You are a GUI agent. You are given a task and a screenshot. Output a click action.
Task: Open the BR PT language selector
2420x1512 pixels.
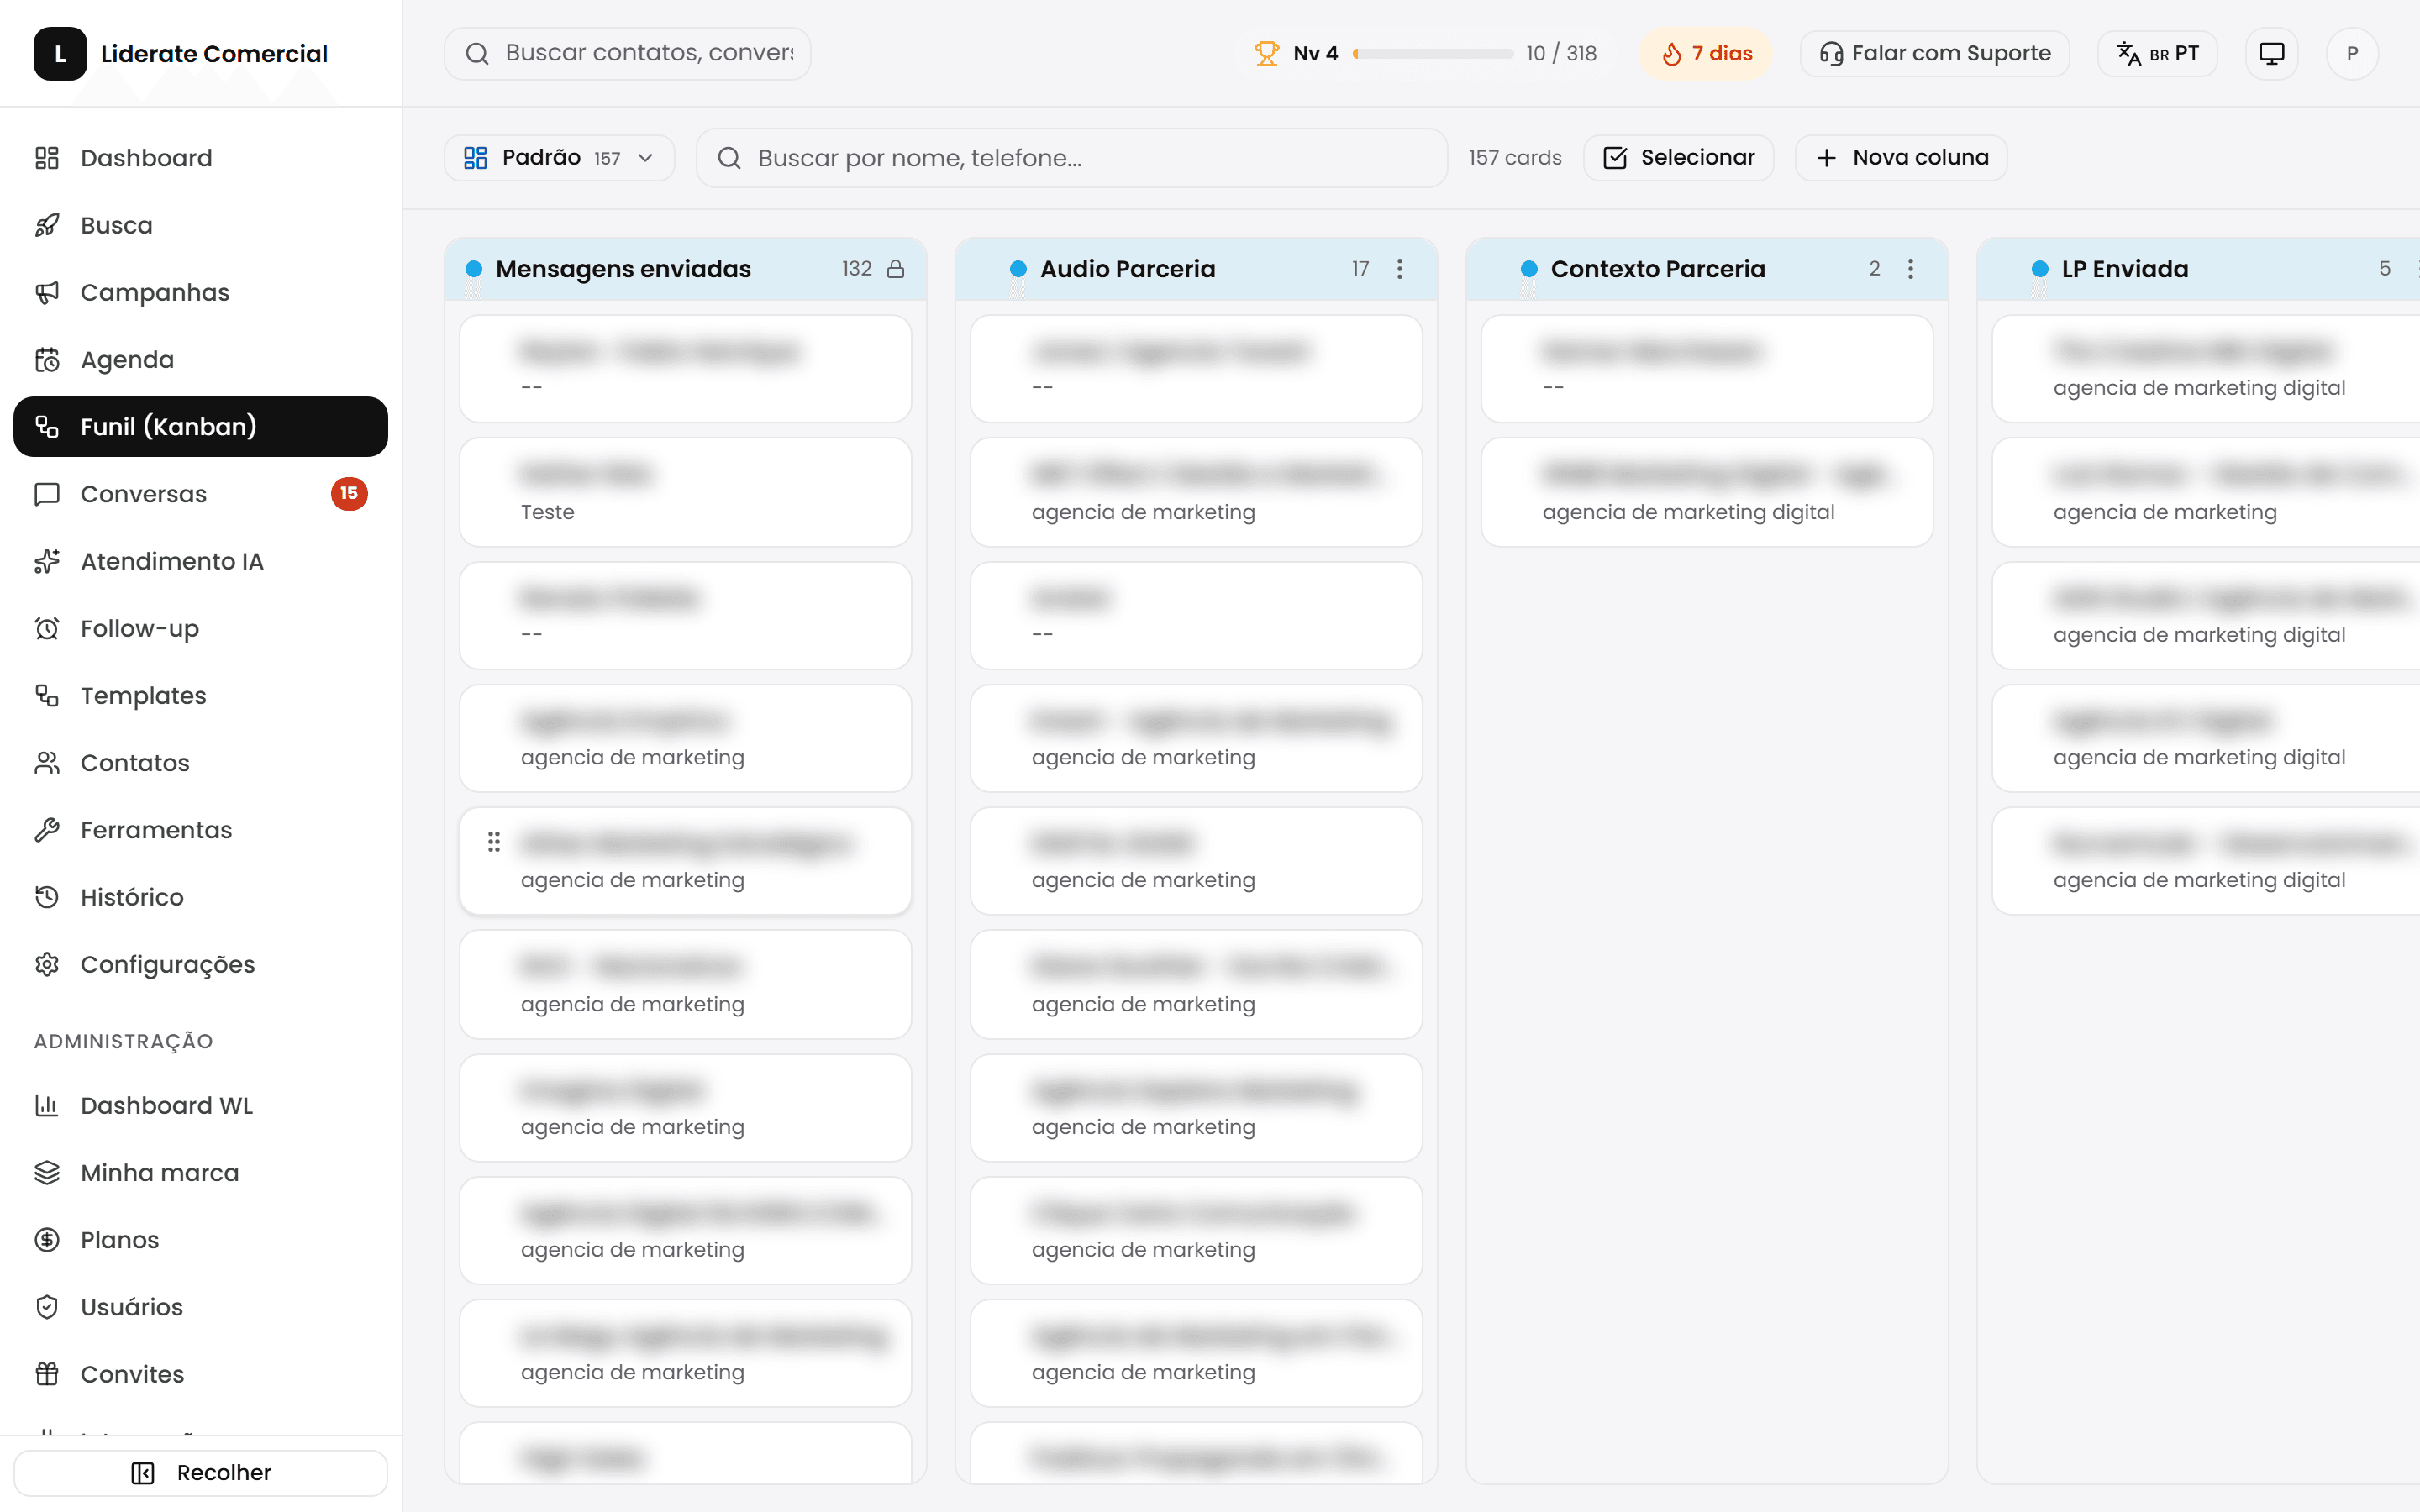click(2158, 53)
